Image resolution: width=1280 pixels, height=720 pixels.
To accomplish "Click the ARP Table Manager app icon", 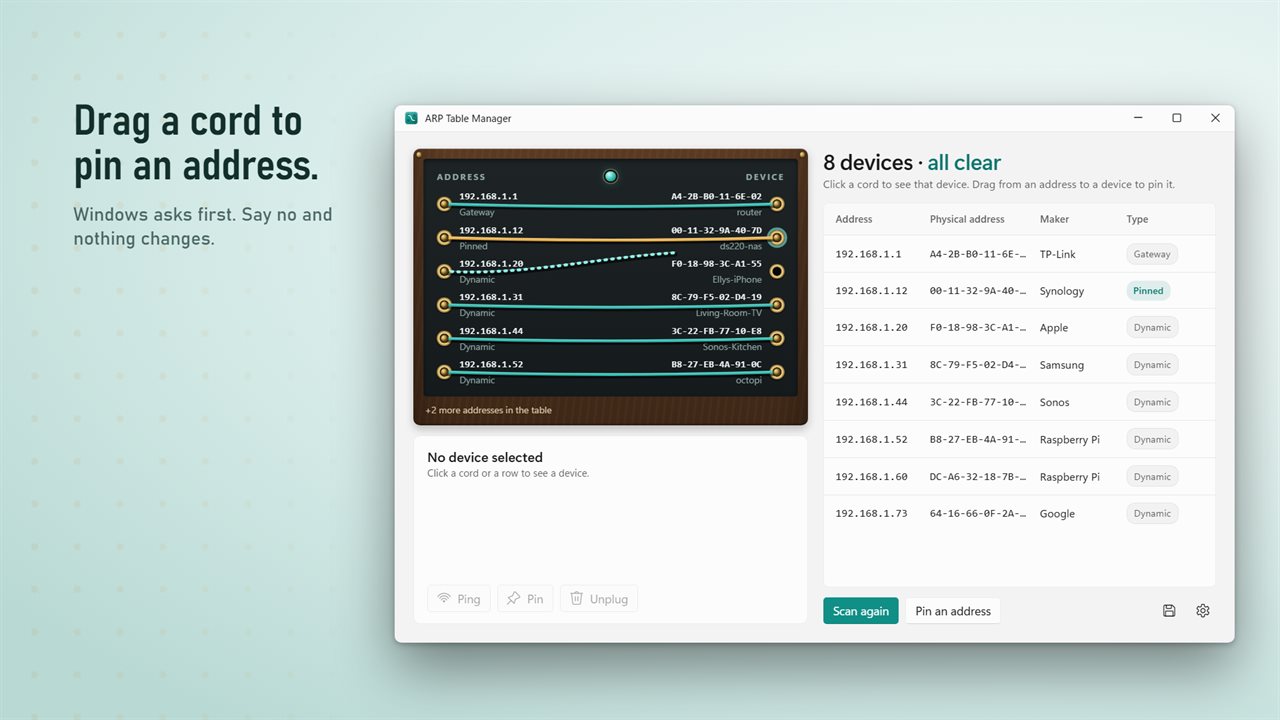I will 411,118.
